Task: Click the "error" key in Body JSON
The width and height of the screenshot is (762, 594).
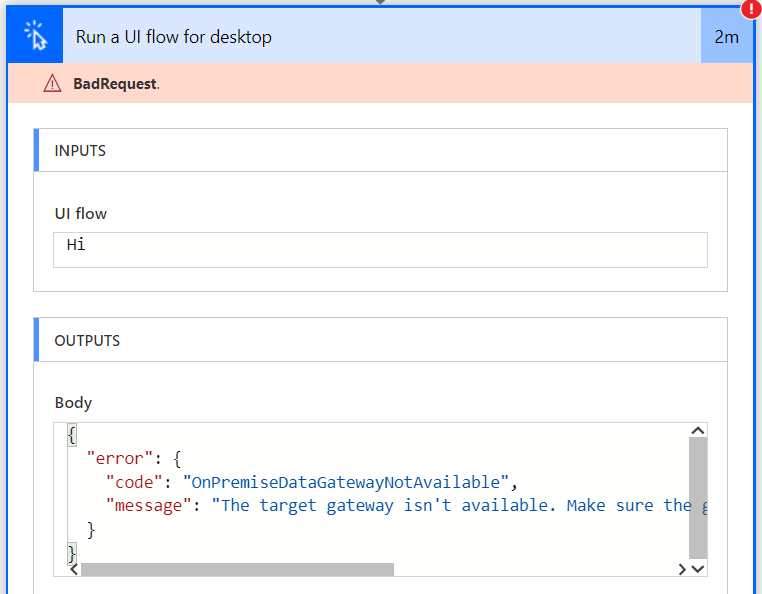Action: pos(120,458)
